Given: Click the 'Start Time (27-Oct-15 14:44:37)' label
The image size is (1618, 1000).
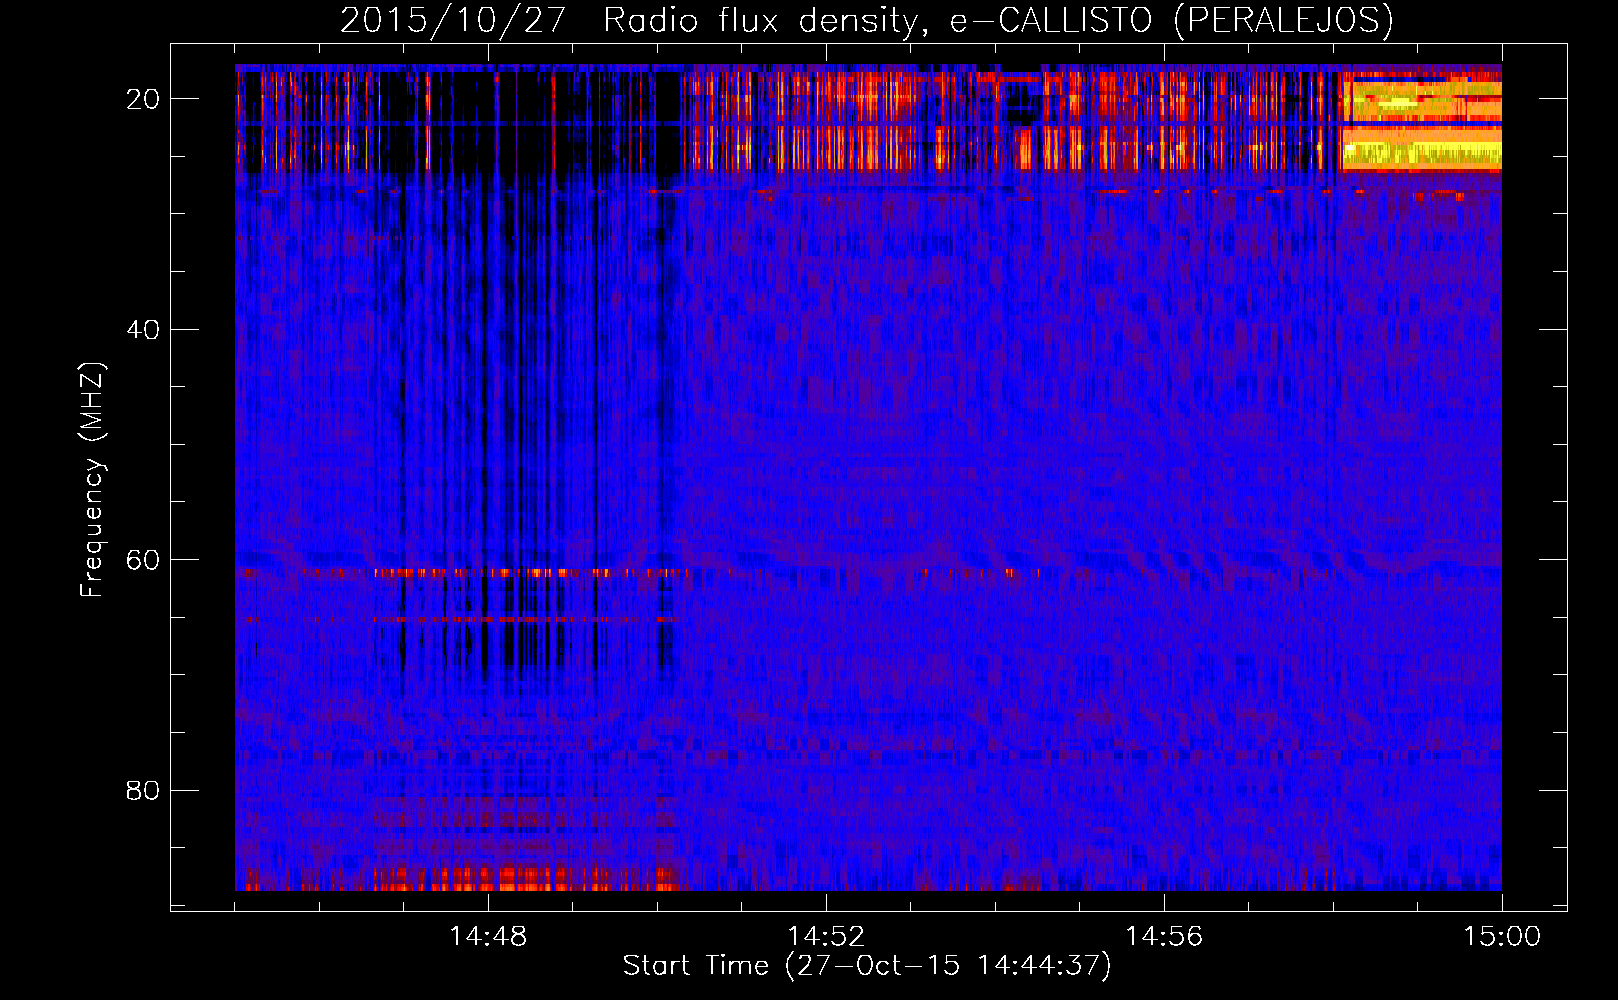Looking at the screenshot, I should point(867,966).
